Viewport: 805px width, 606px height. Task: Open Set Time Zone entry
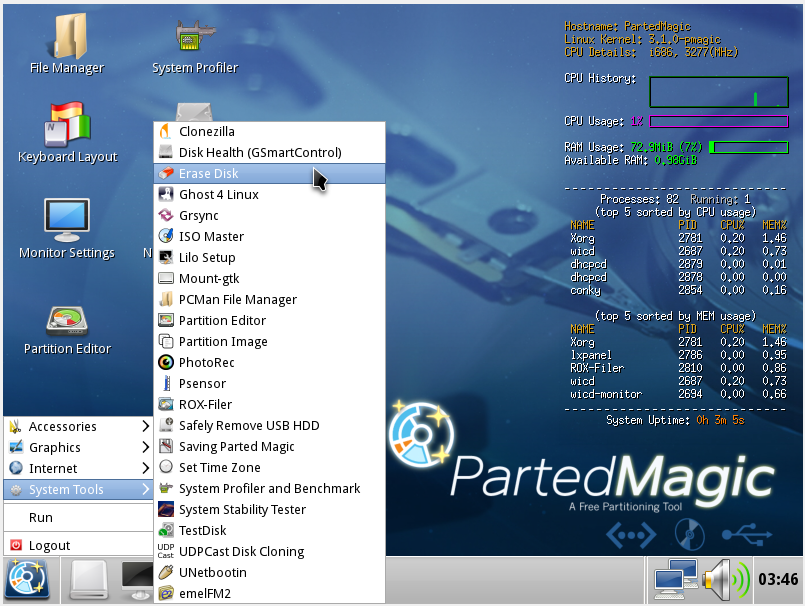point(270,467)
